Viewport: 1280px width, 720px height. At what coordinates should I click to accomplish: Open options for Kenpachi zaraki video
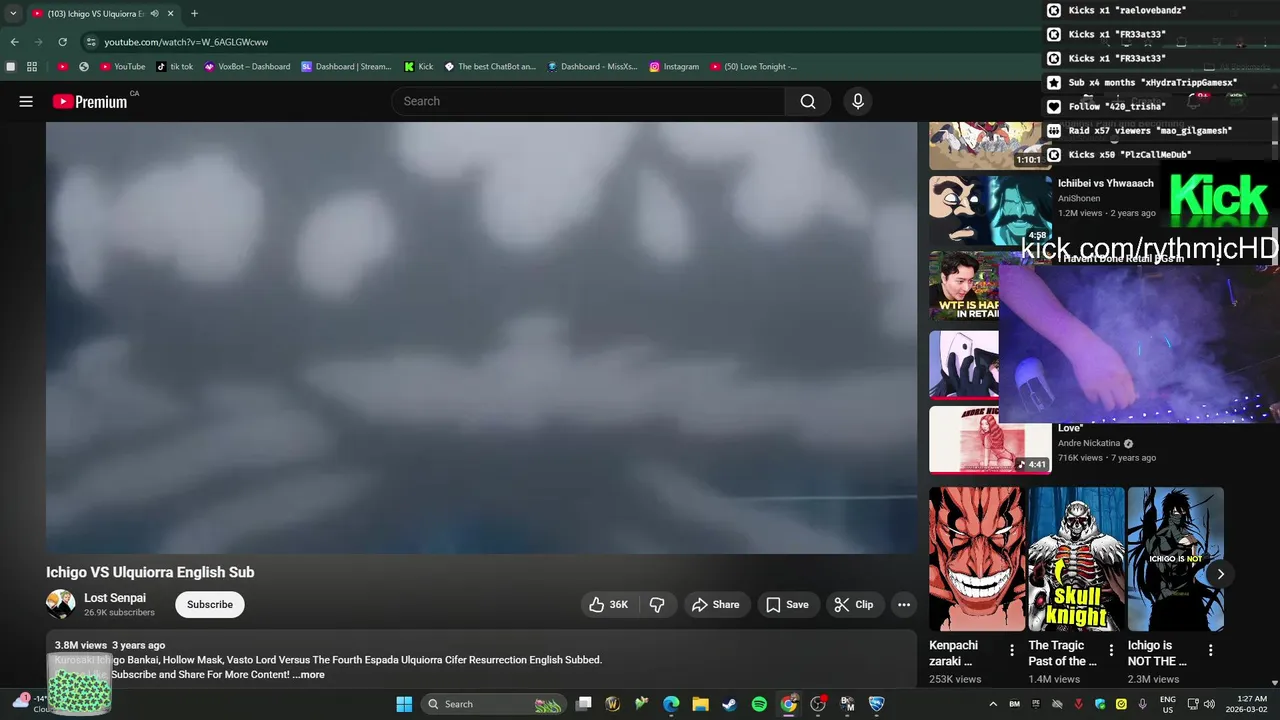[x=1012, y=650]
